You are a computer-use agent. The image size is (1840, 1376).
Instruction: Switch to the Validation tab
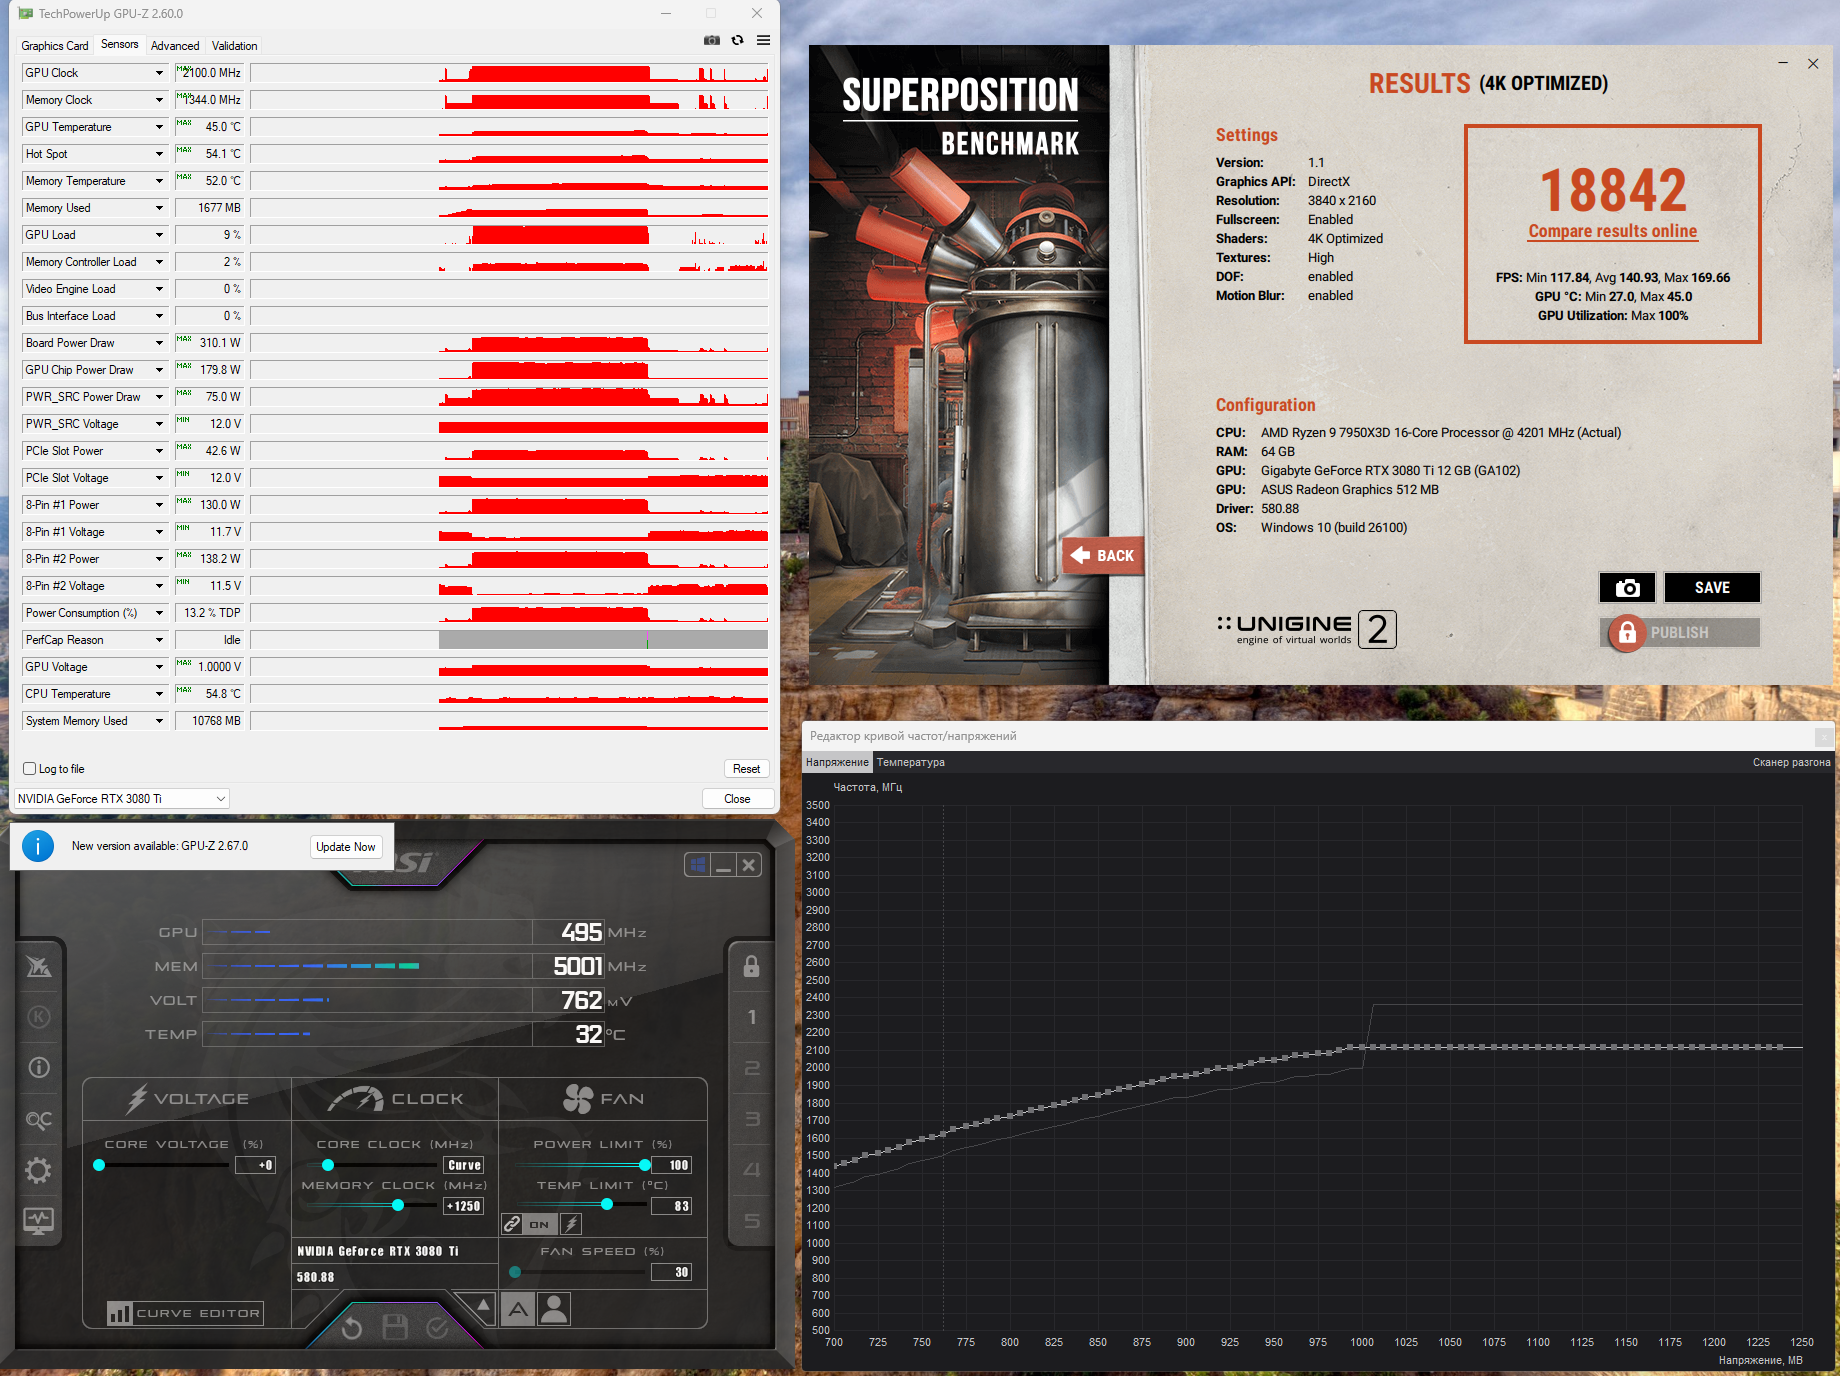click(235, 46)
